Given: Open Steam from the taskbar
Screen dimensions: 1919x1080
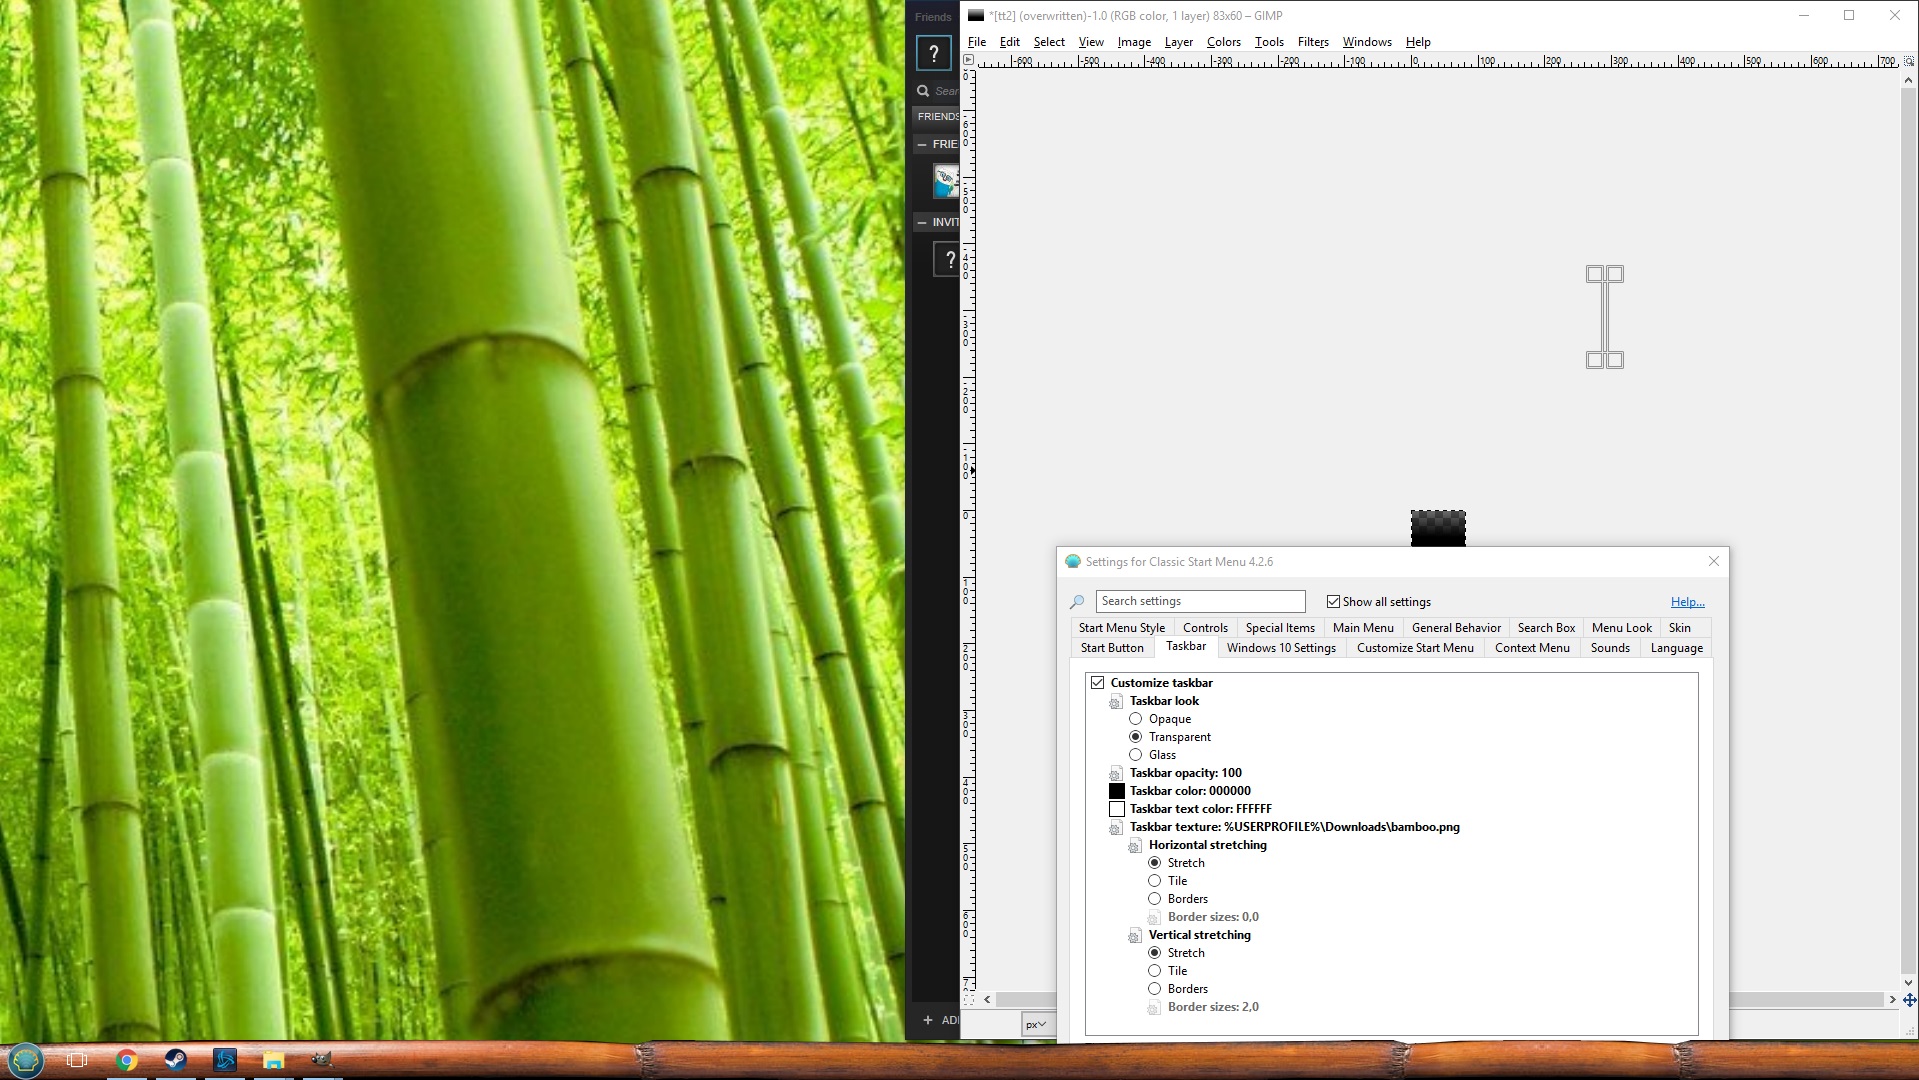Looking at the screenshot, I should (175, 1060).
